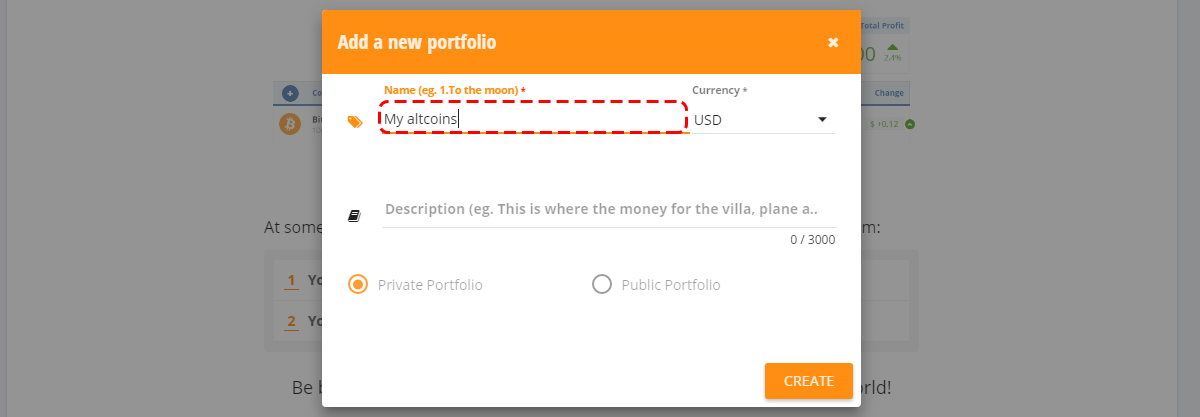Click the Private Portfolio label text

click(430, 285)
